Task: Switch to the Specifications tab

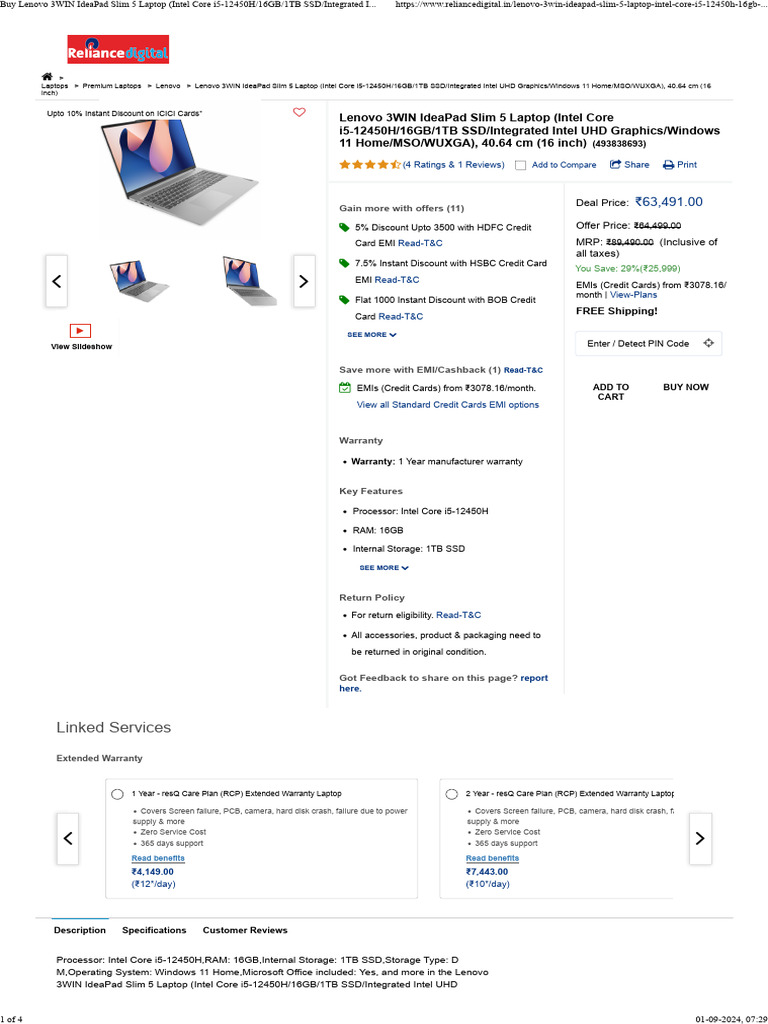Action: [154, 930]
